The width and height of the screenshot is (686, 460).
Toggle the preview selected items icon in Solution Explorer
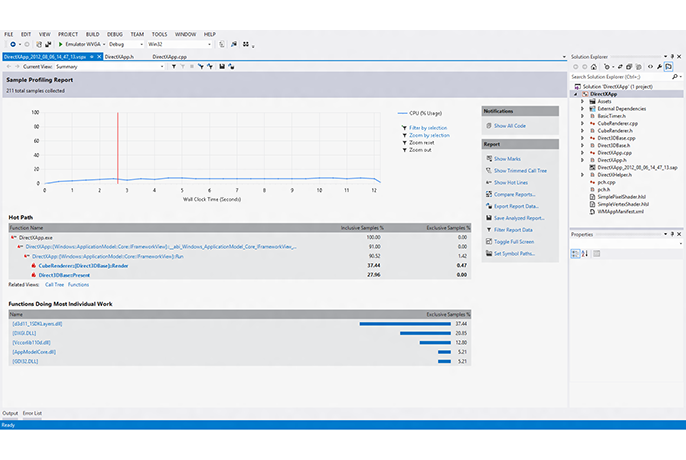[x=668, y=67]
